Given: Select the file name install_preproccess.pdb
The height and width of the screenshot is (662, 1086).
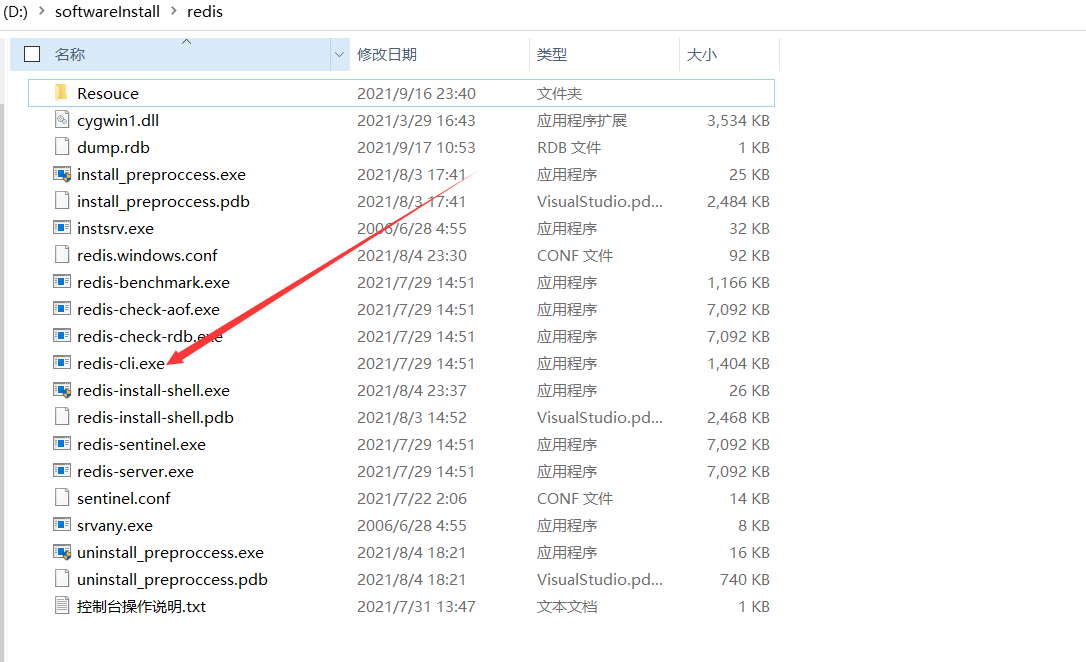Looking at the screenshot, I should (163, 202).
